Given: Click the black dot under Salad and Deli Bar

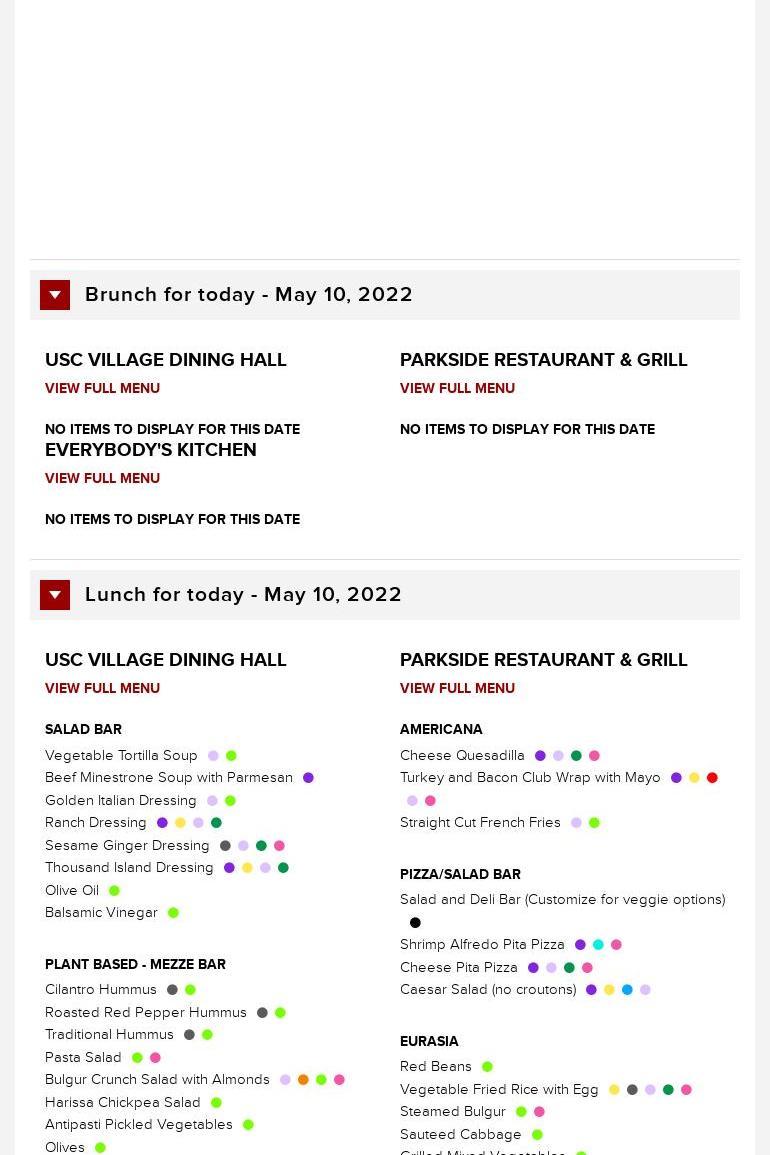Looking at the screenshot, I should [416, 923].
